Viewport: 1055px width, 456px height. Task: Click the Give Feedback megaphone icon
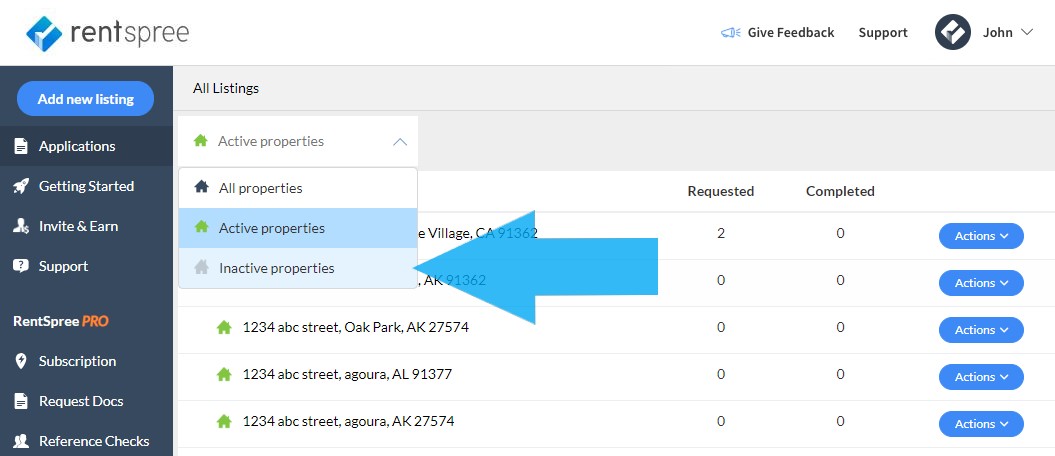point(730,32)
